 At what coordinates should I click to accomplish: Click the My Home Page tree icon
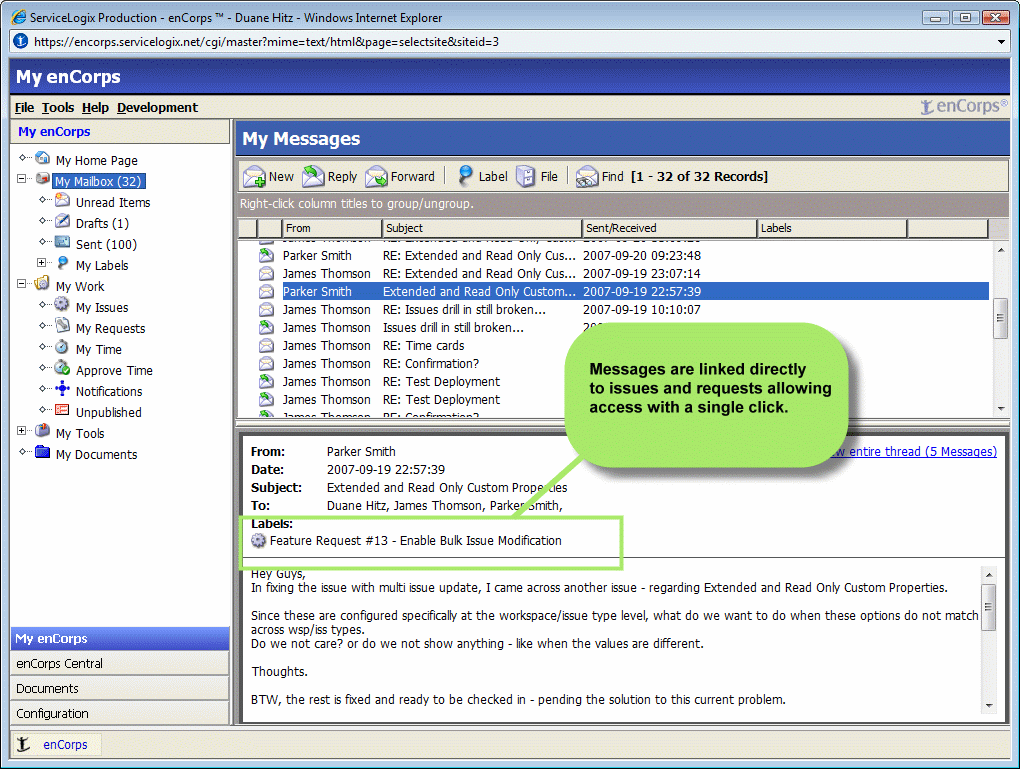pos(43,159)
